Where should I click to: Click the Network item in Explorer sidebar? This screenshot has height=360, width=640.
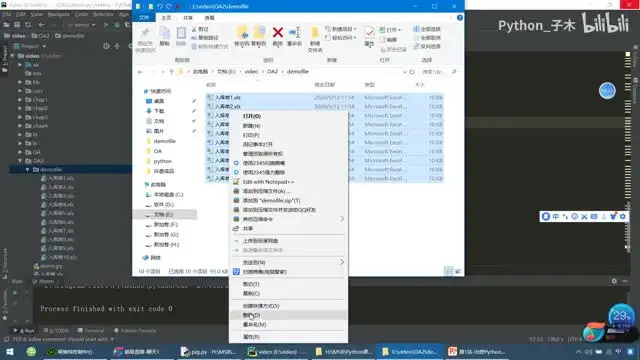tap(156, 258)
